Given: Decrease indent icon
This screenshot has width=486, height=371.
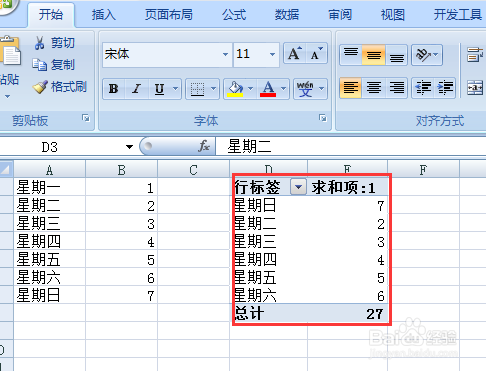Looking at the screenshot, I should point(423,88).
